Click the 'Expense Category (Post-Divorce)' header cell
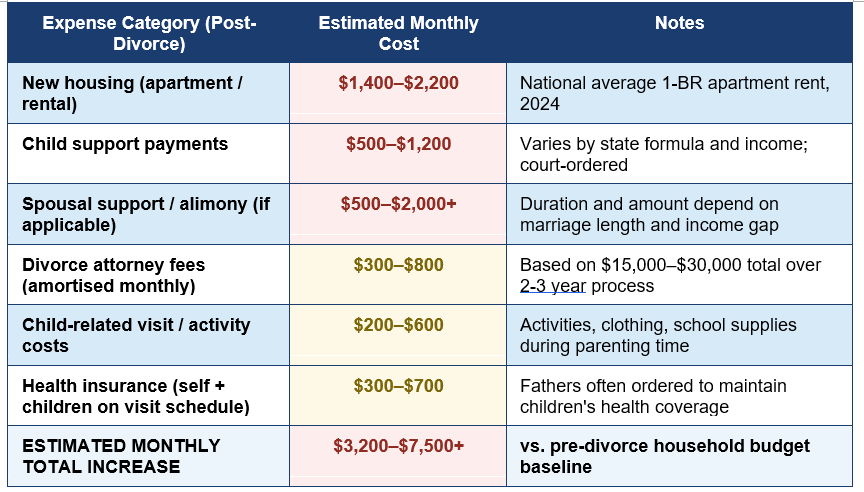Screen dimensions: 864x492 point(149,33)
